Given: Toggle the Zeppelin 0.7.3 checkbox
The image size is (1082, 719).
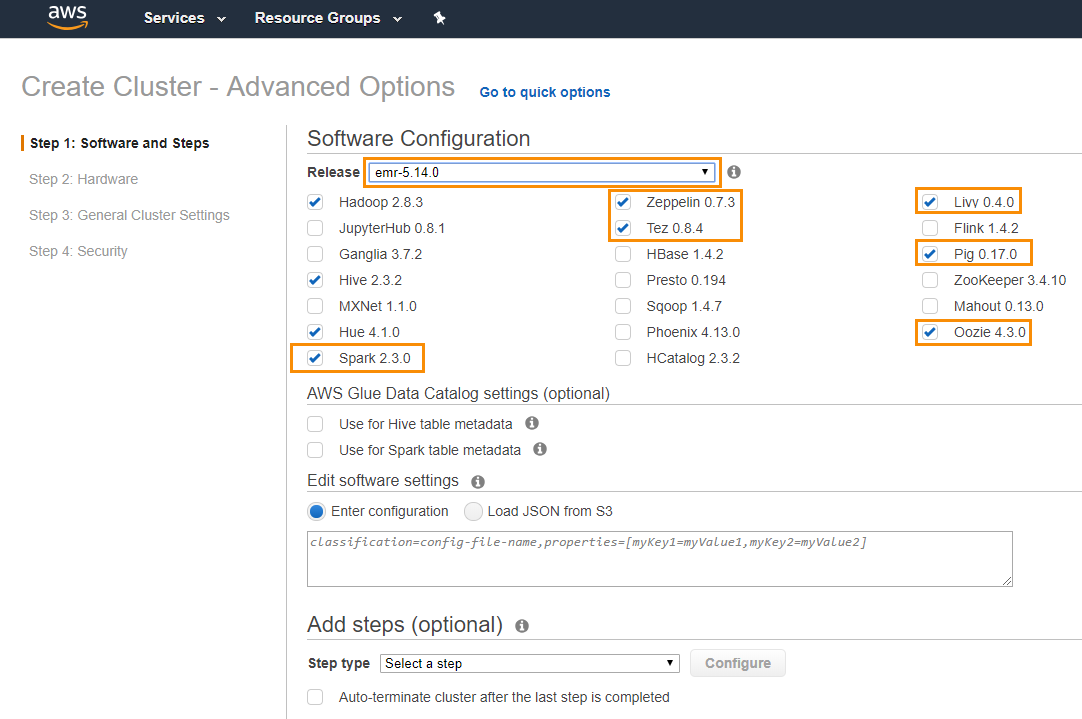Looking at the screenshot, I should [623, 202].
